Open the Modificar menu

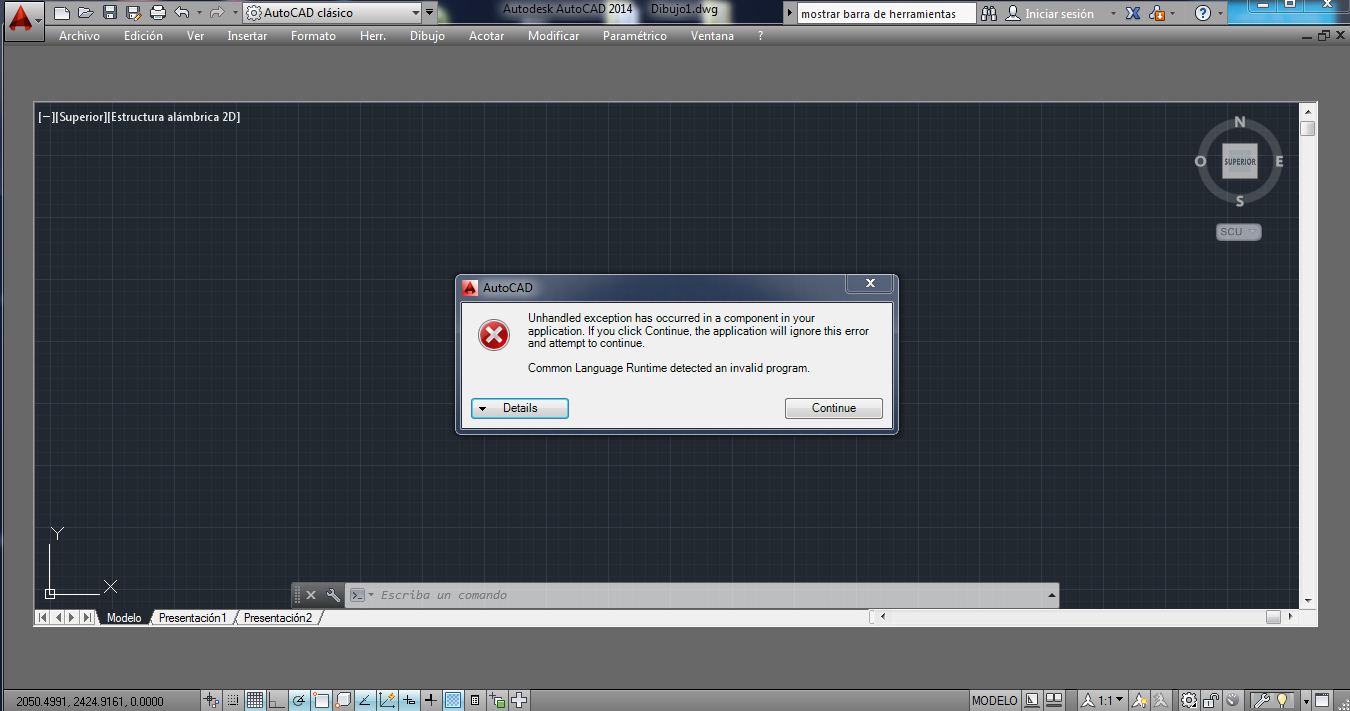553,36
